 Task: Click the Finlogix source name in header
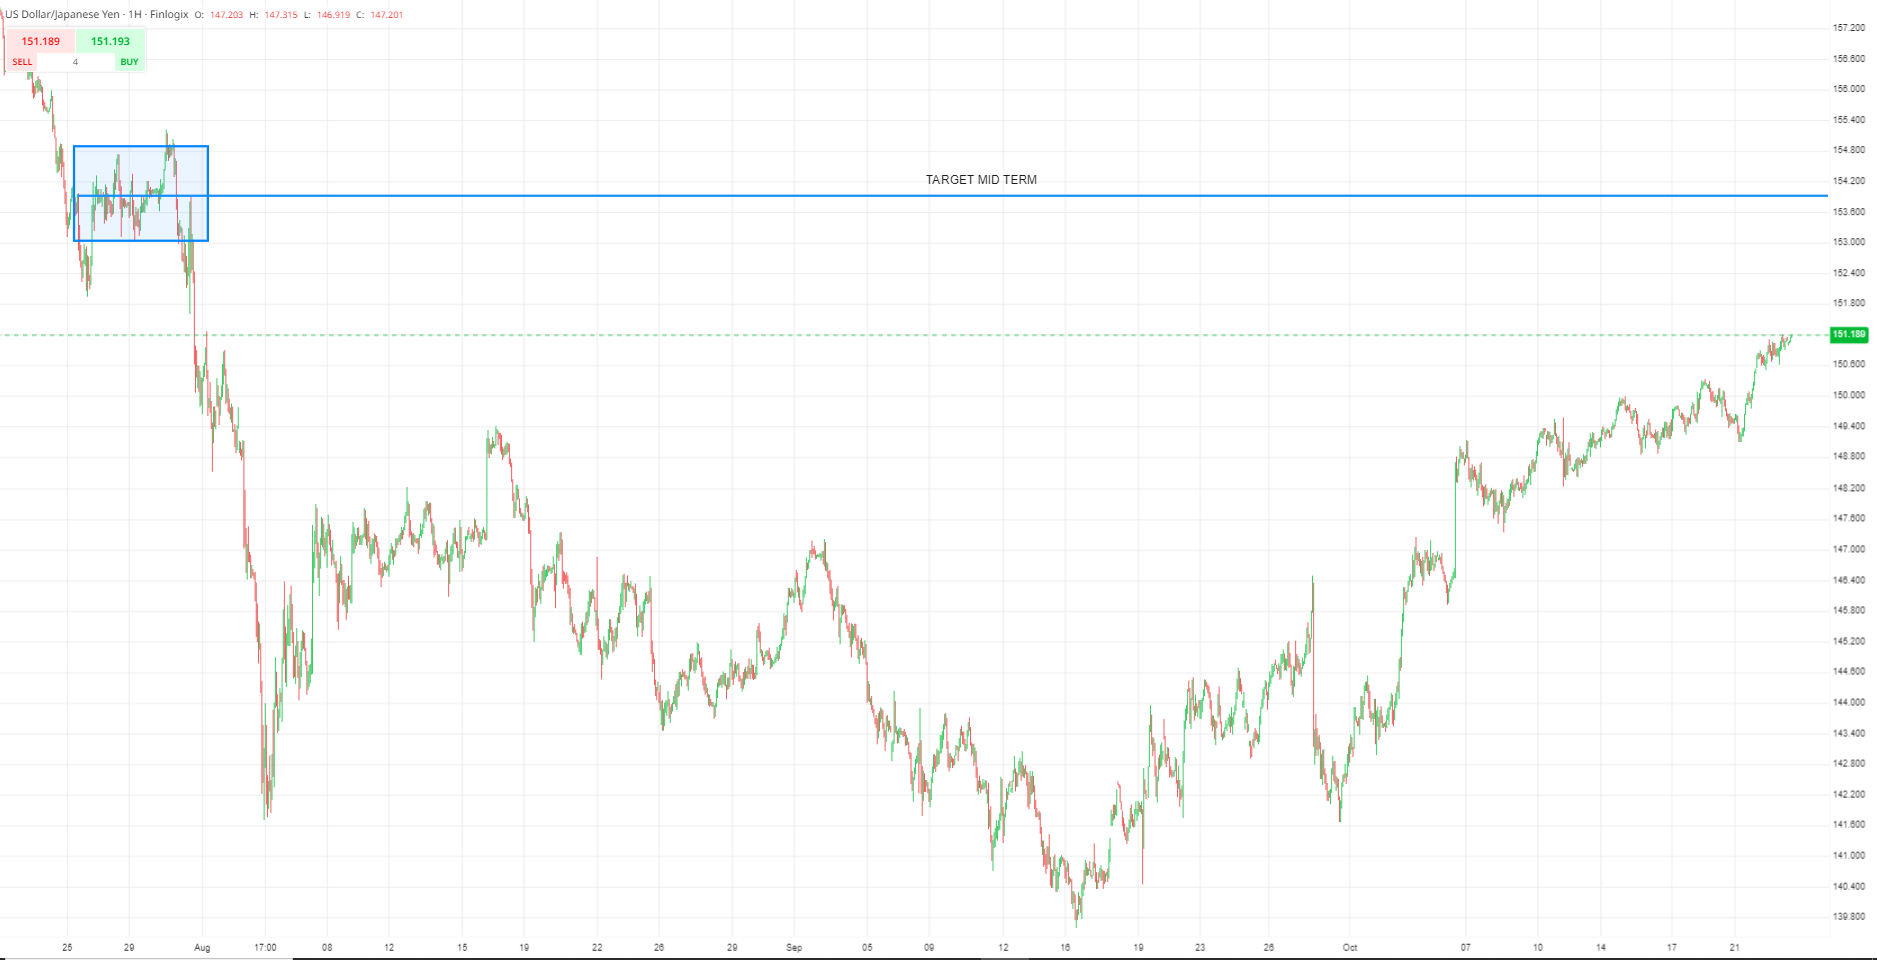coord(169,15)
